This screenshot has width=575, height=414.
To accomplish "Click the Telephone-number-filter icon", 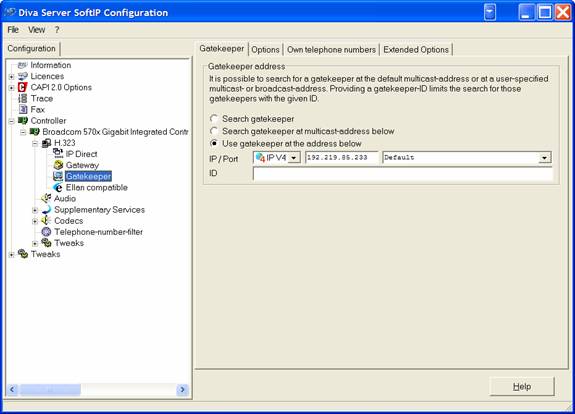I will [x=46, y=232].
